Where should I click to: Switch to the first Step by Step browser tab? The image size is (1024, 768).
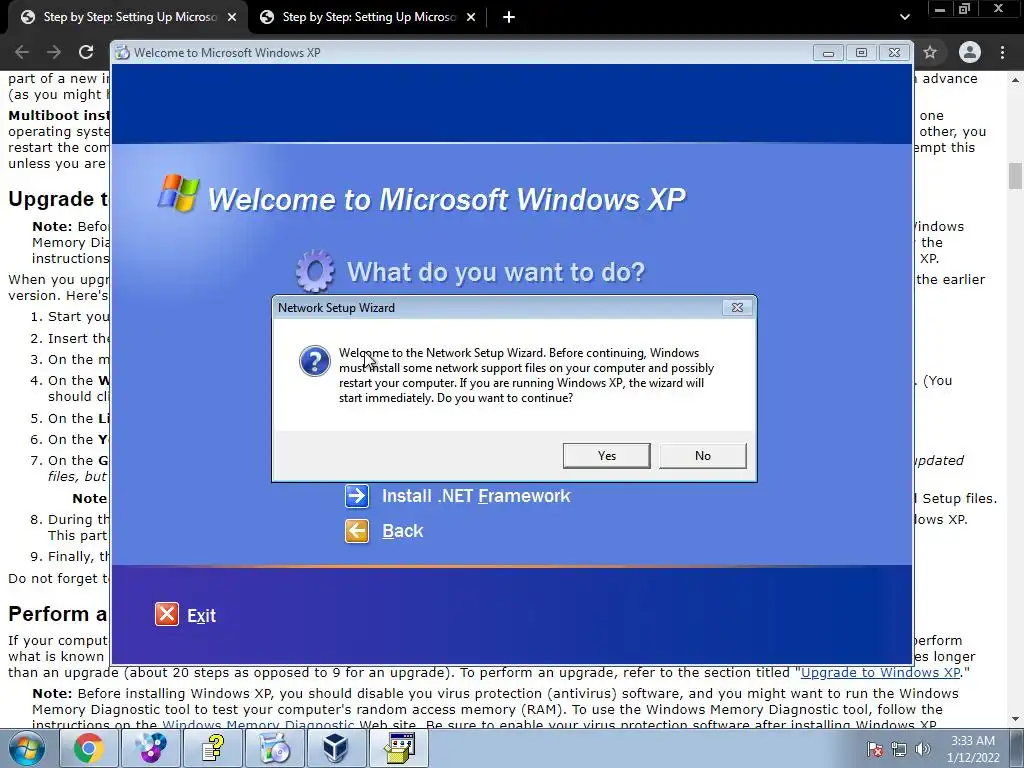[127, 17]
